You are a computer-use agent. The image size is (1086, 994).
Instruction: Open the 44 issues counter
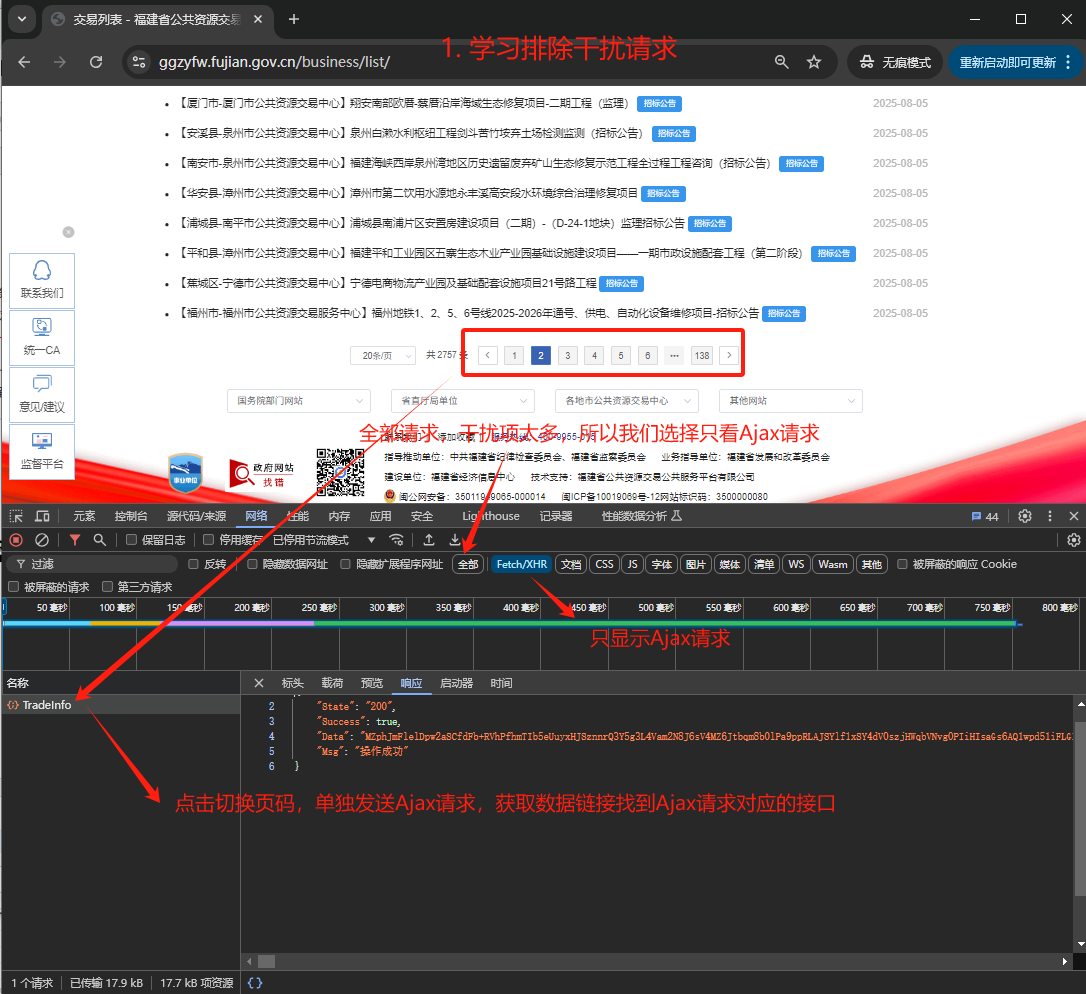tap(985, 517)
